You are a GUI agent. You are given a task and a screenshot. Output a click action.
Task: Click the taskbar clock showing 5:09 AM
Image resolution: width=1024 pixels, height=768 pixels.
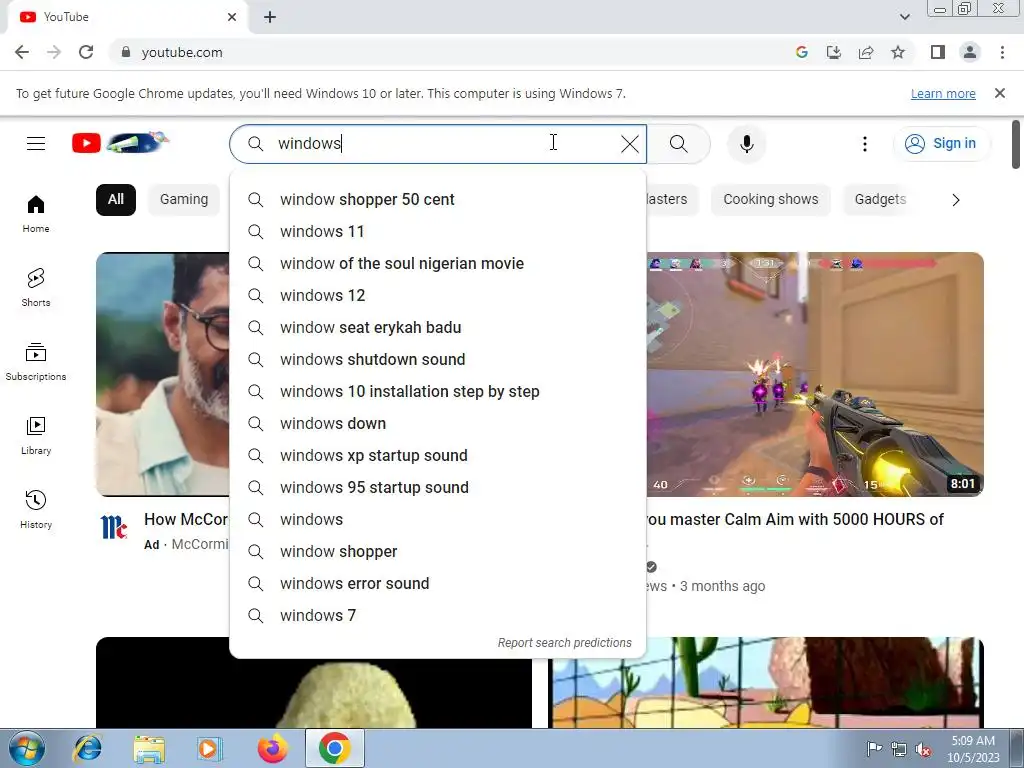973,748
